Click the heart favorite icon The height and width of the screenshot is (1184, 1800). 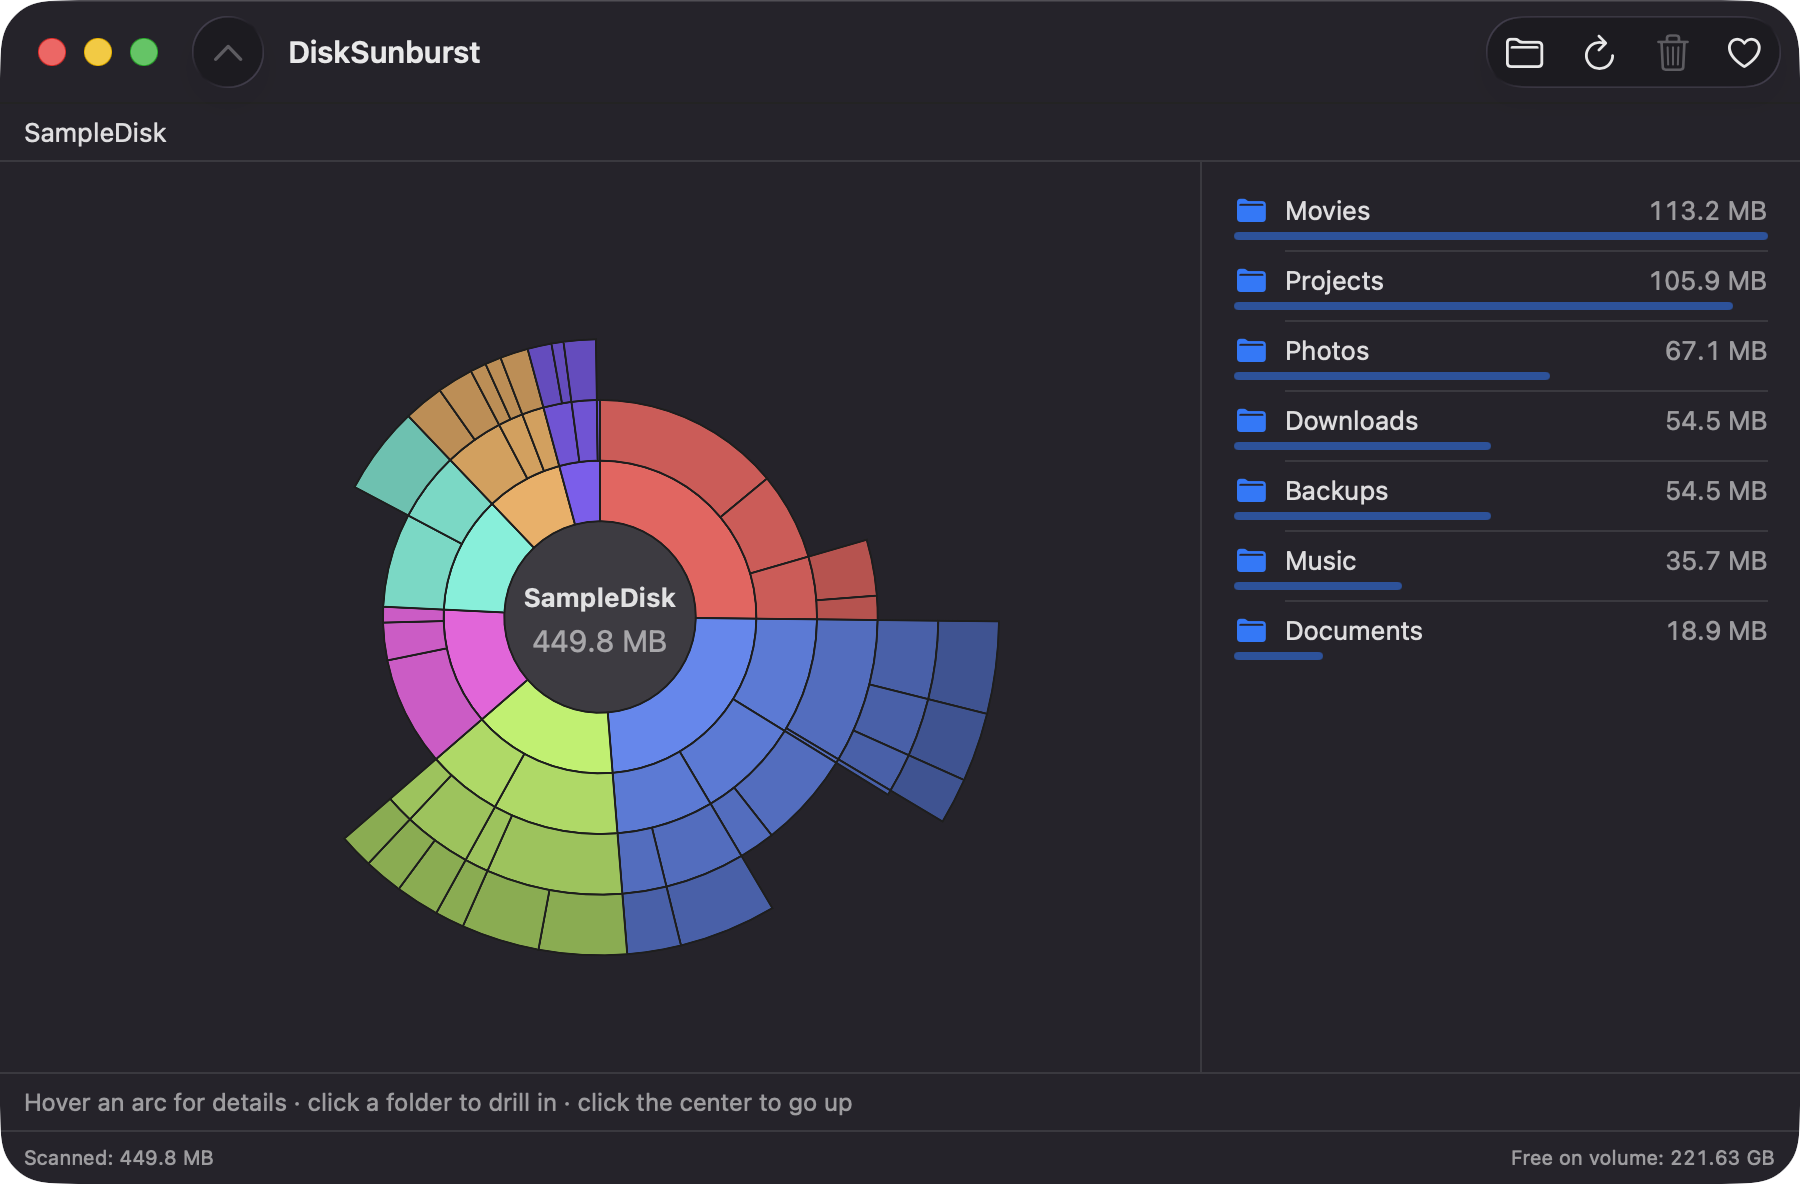(1744, 53)
